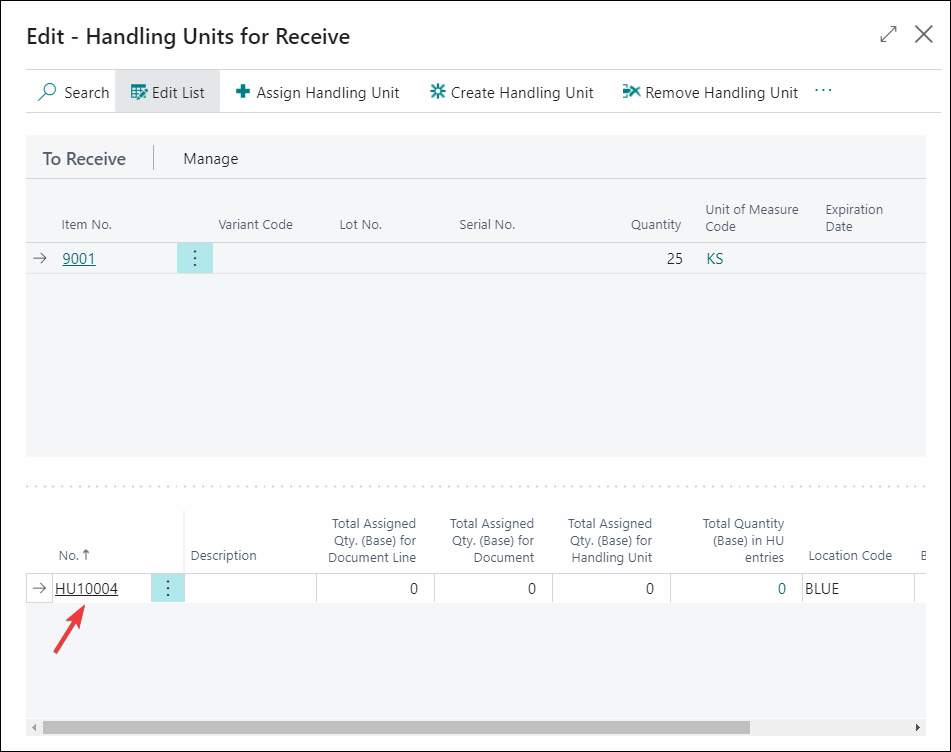Click the Lot No. column header
This screenshot has width=951, height=752.
pyautogui.click(x=360, y=224)
